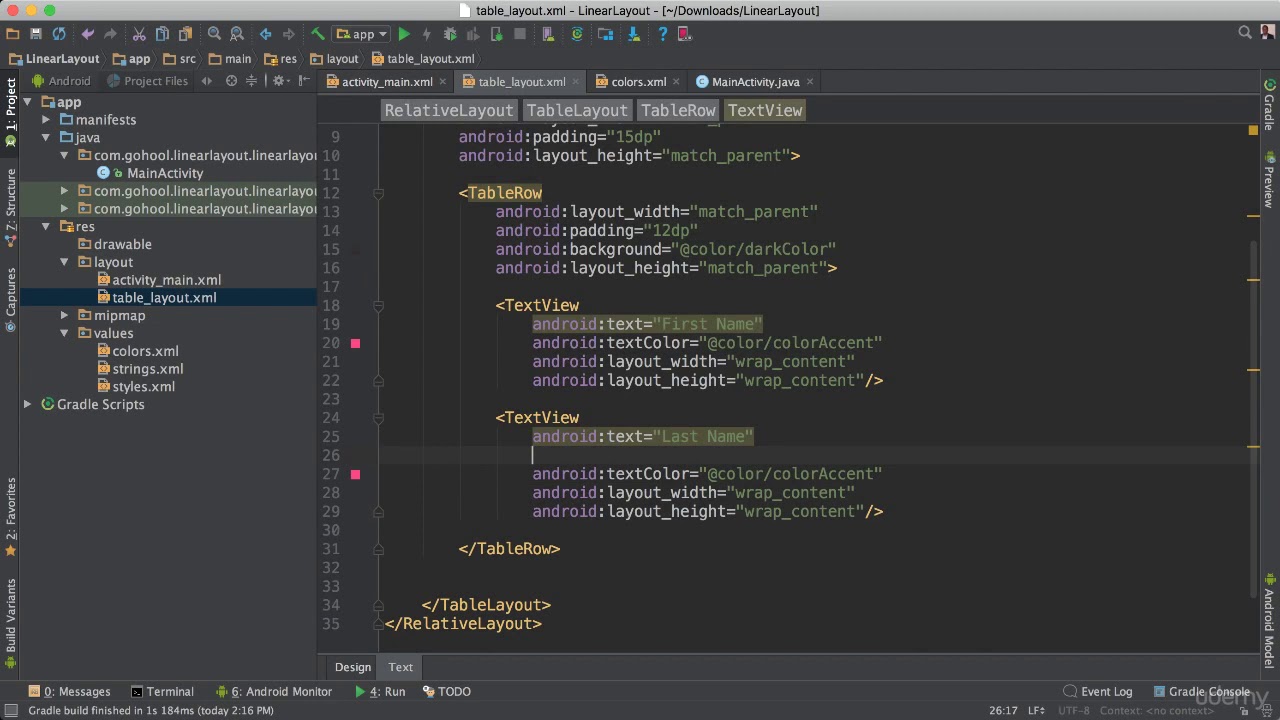Collapse the java folder arrow
The image size is (1280, 720).
(46, 138)
